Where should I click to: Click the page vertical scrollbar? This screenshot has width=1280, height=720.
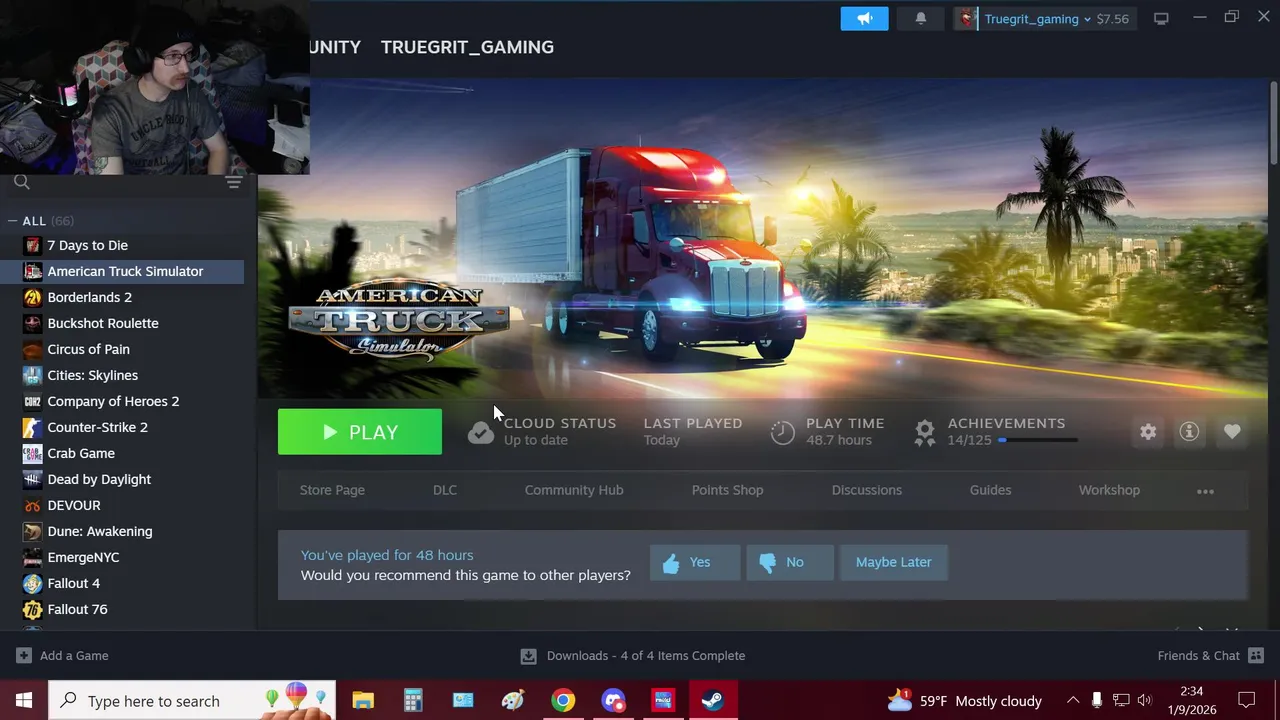(x=1273, y=122)
